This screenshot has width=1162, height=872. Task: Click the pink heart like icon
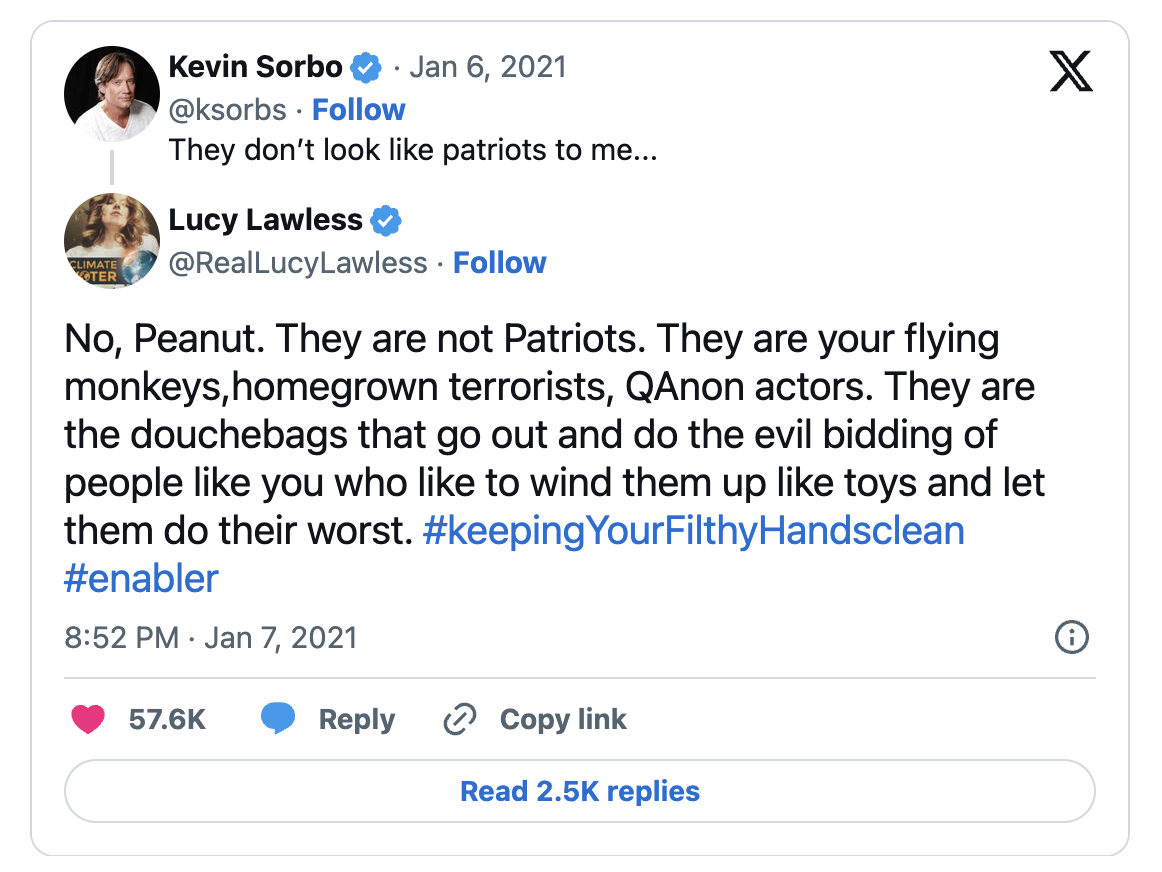(88, 719)
